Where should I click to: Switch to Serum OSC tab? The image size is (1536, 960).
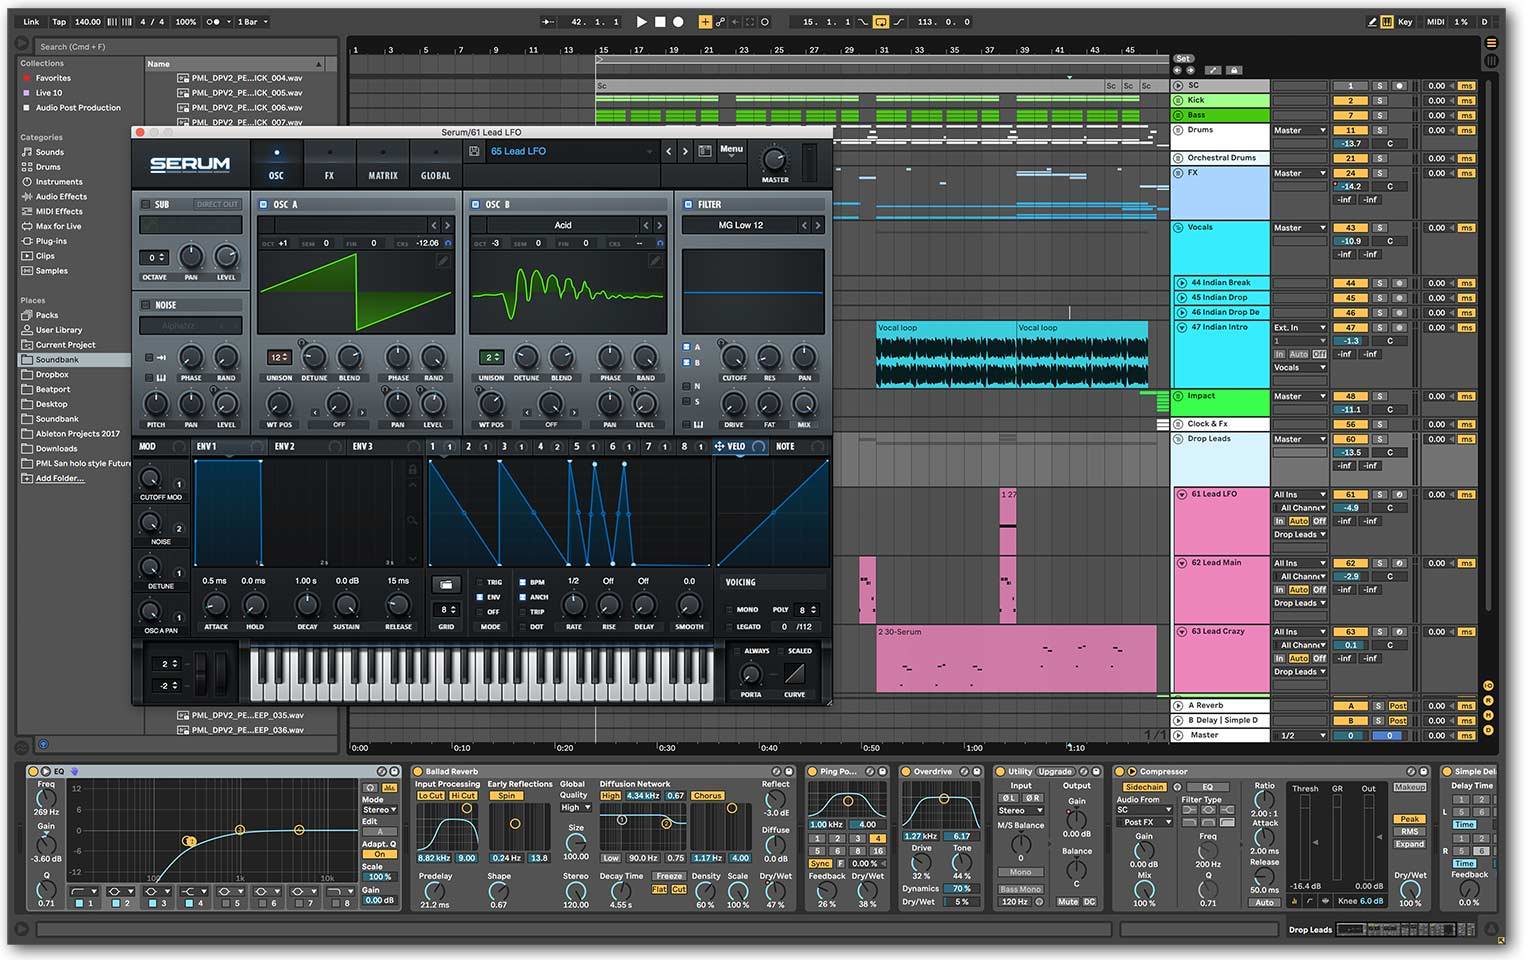(x=276, y=164)
